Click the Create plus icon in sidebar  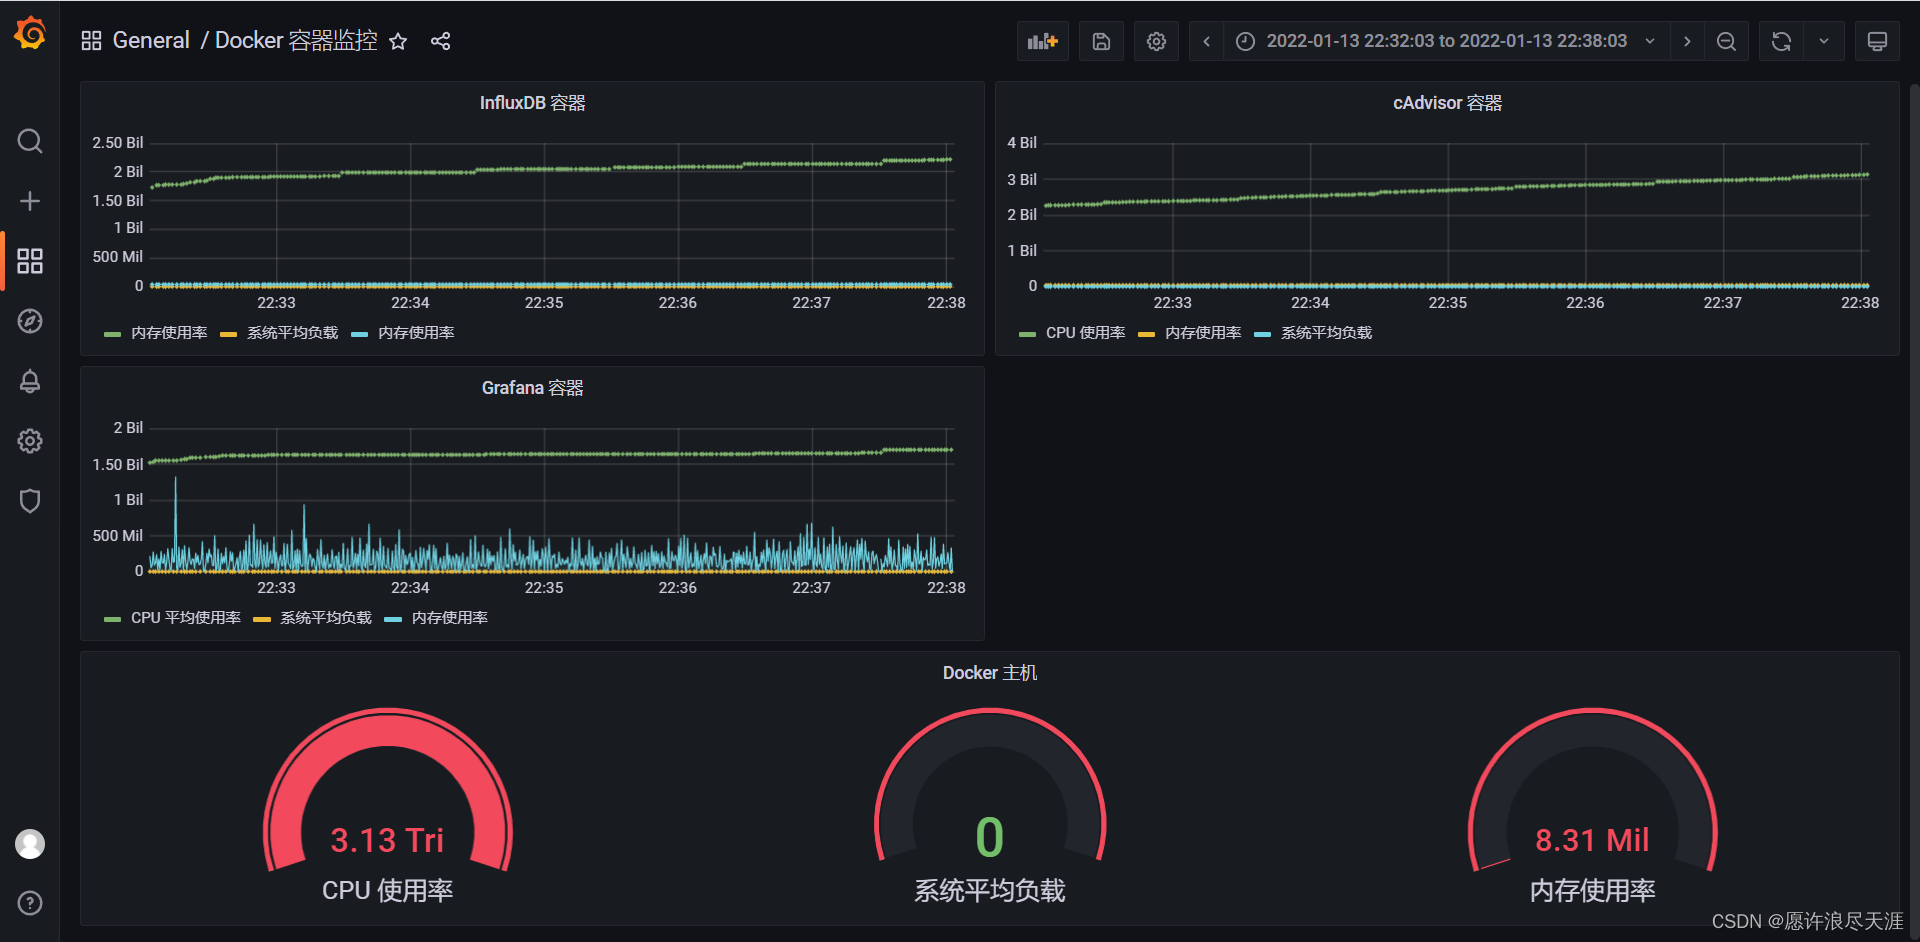click(x=30, y=201)
